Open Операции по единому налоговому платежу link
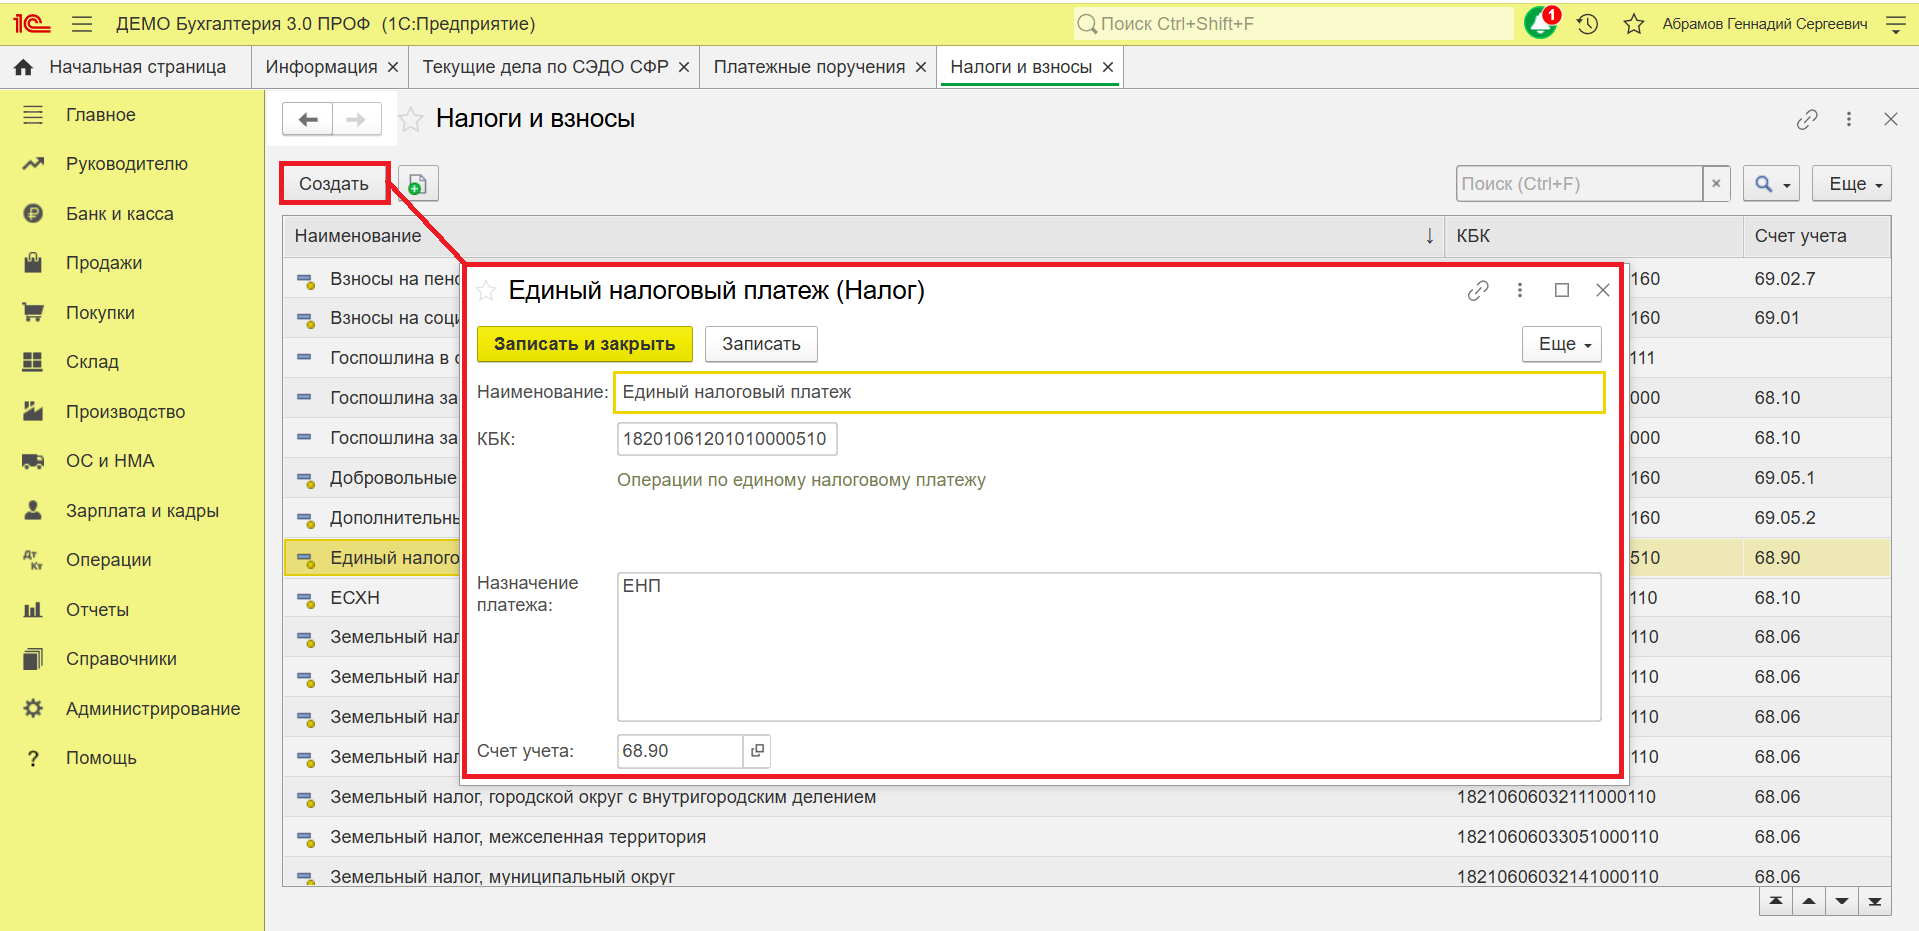The width and height of the screenshot is (1919, 931). pyautogui.click(x=801, y=480)
